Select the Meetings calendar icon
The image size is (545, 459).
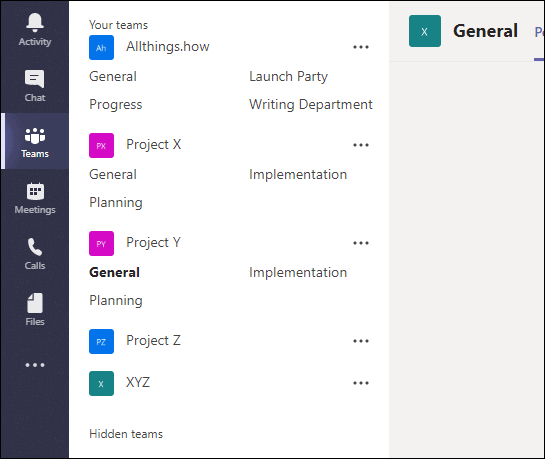[x=35, y=191]
